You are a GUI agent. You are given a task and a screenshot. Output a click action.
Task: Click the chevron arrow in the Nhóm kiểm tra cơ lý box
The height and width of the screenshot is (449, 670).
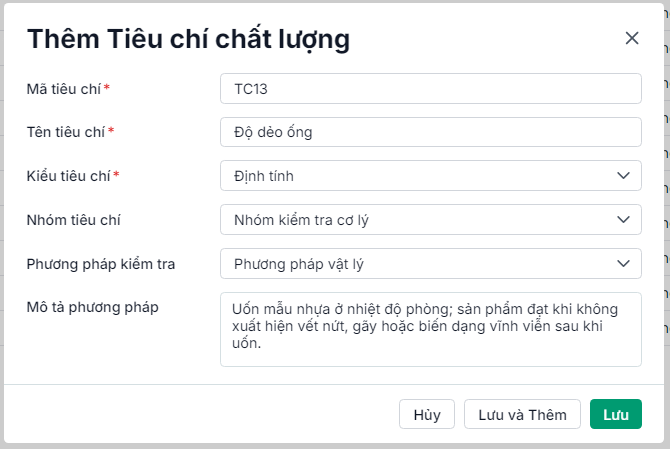click(624, 220)
